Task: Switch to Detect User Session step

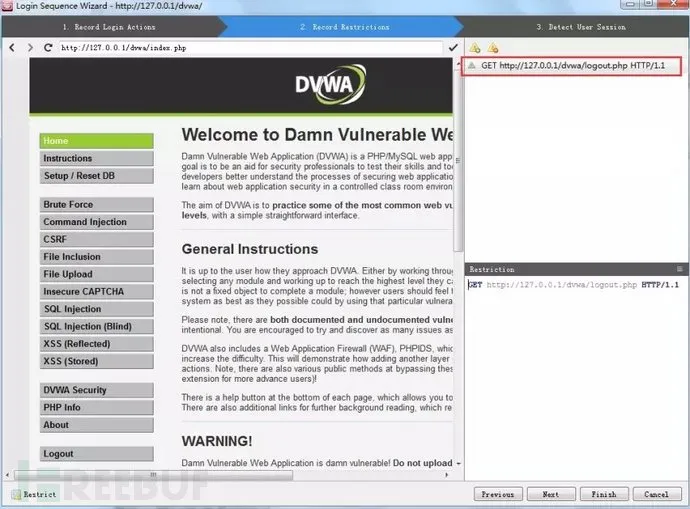Action: click(x=580, y=27)
